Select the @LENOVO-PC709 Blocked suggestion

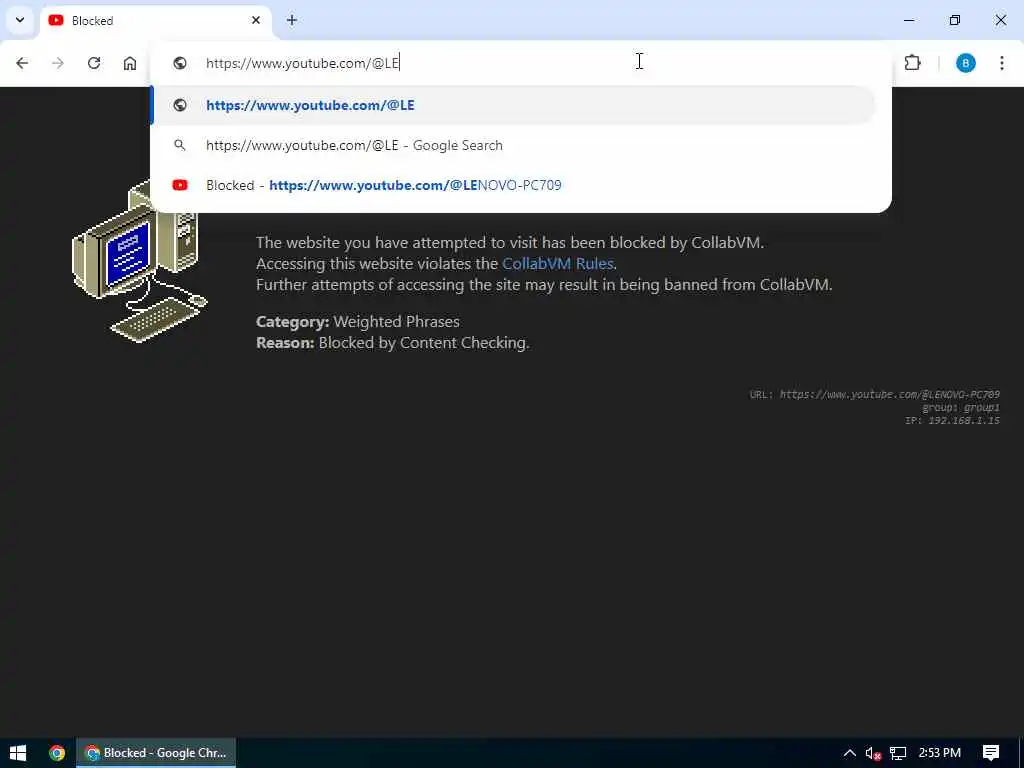pos(513,185)
